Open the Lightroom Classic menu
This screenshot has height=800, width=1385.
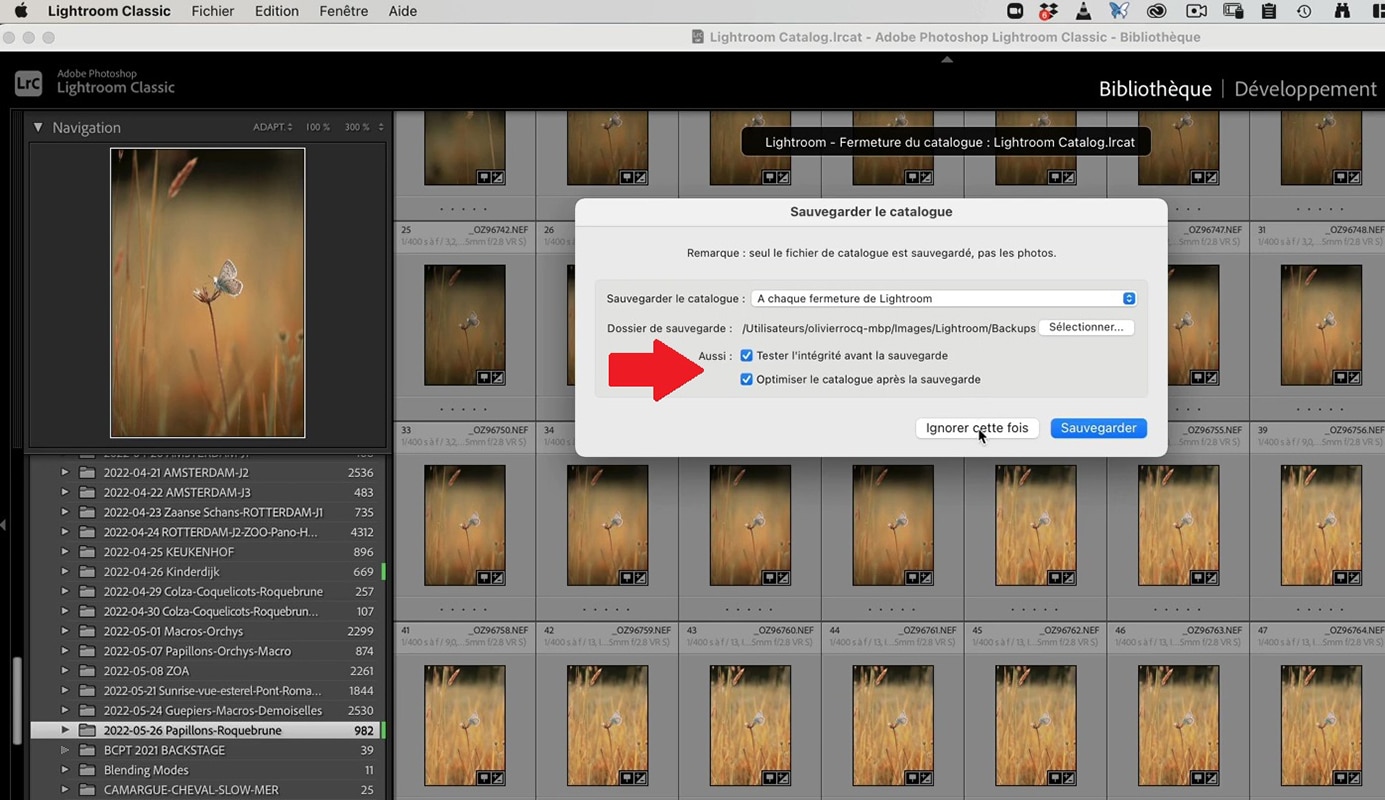(x=109, y=11)
